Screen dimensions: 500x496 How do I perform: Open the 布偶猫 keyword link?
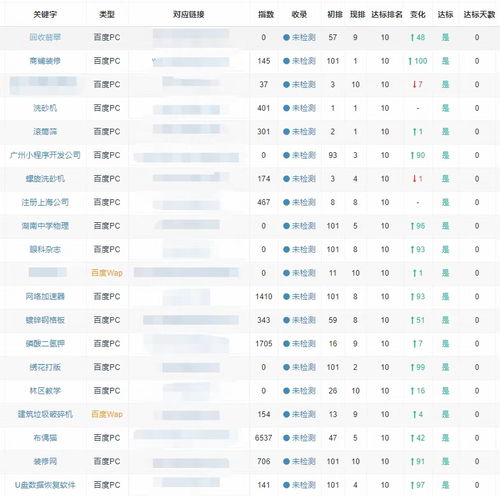tap(45, 438)
